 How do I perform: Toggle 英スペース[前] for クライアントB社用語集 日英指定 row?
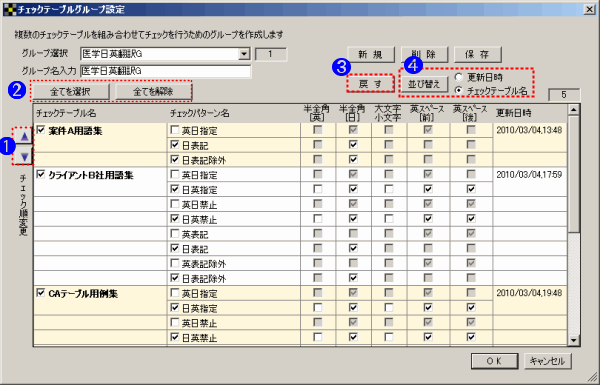(x=428, y=189)
